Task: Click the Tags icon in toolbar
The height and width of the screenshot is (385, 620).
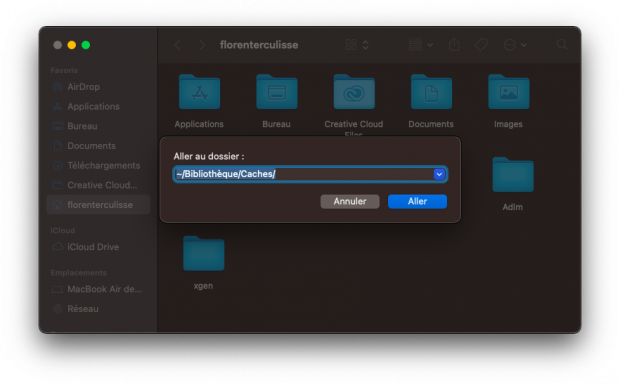Action: (x=481, y=45)
